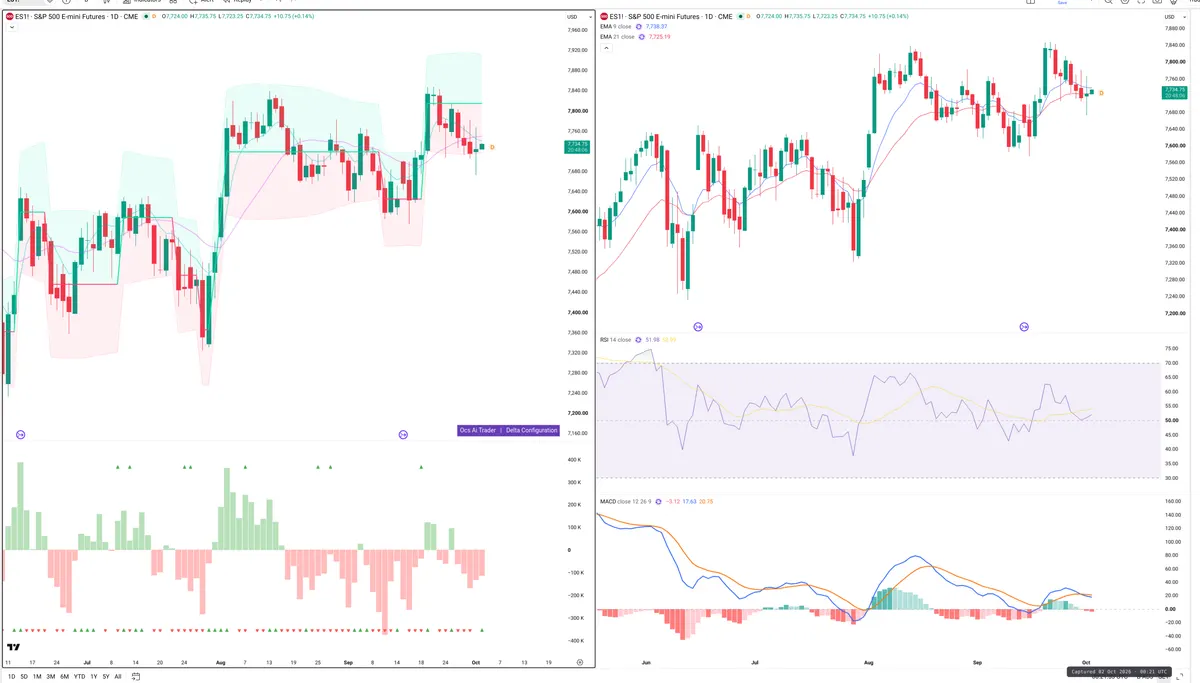Select the 6M time range
1200x683 pixels.
(x=64, y=677)
